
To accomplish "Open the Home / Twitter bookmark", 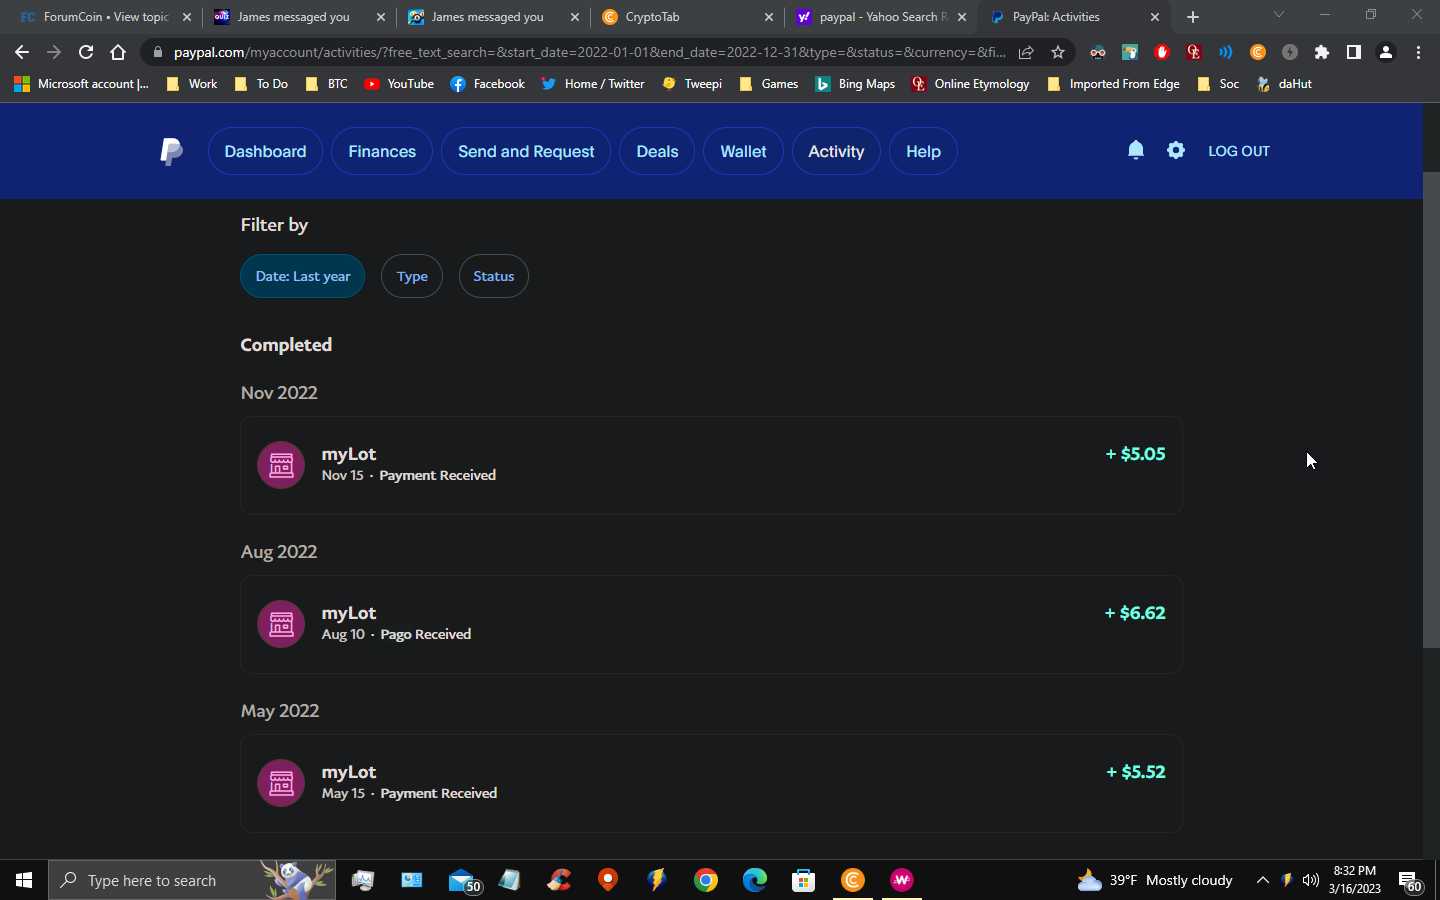I will 593,84.
